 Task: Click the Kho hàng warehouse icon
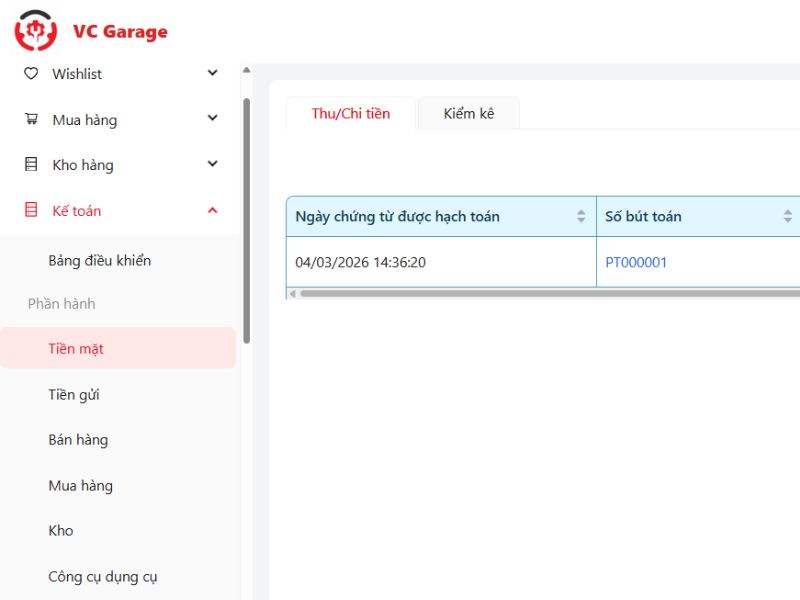31,165
